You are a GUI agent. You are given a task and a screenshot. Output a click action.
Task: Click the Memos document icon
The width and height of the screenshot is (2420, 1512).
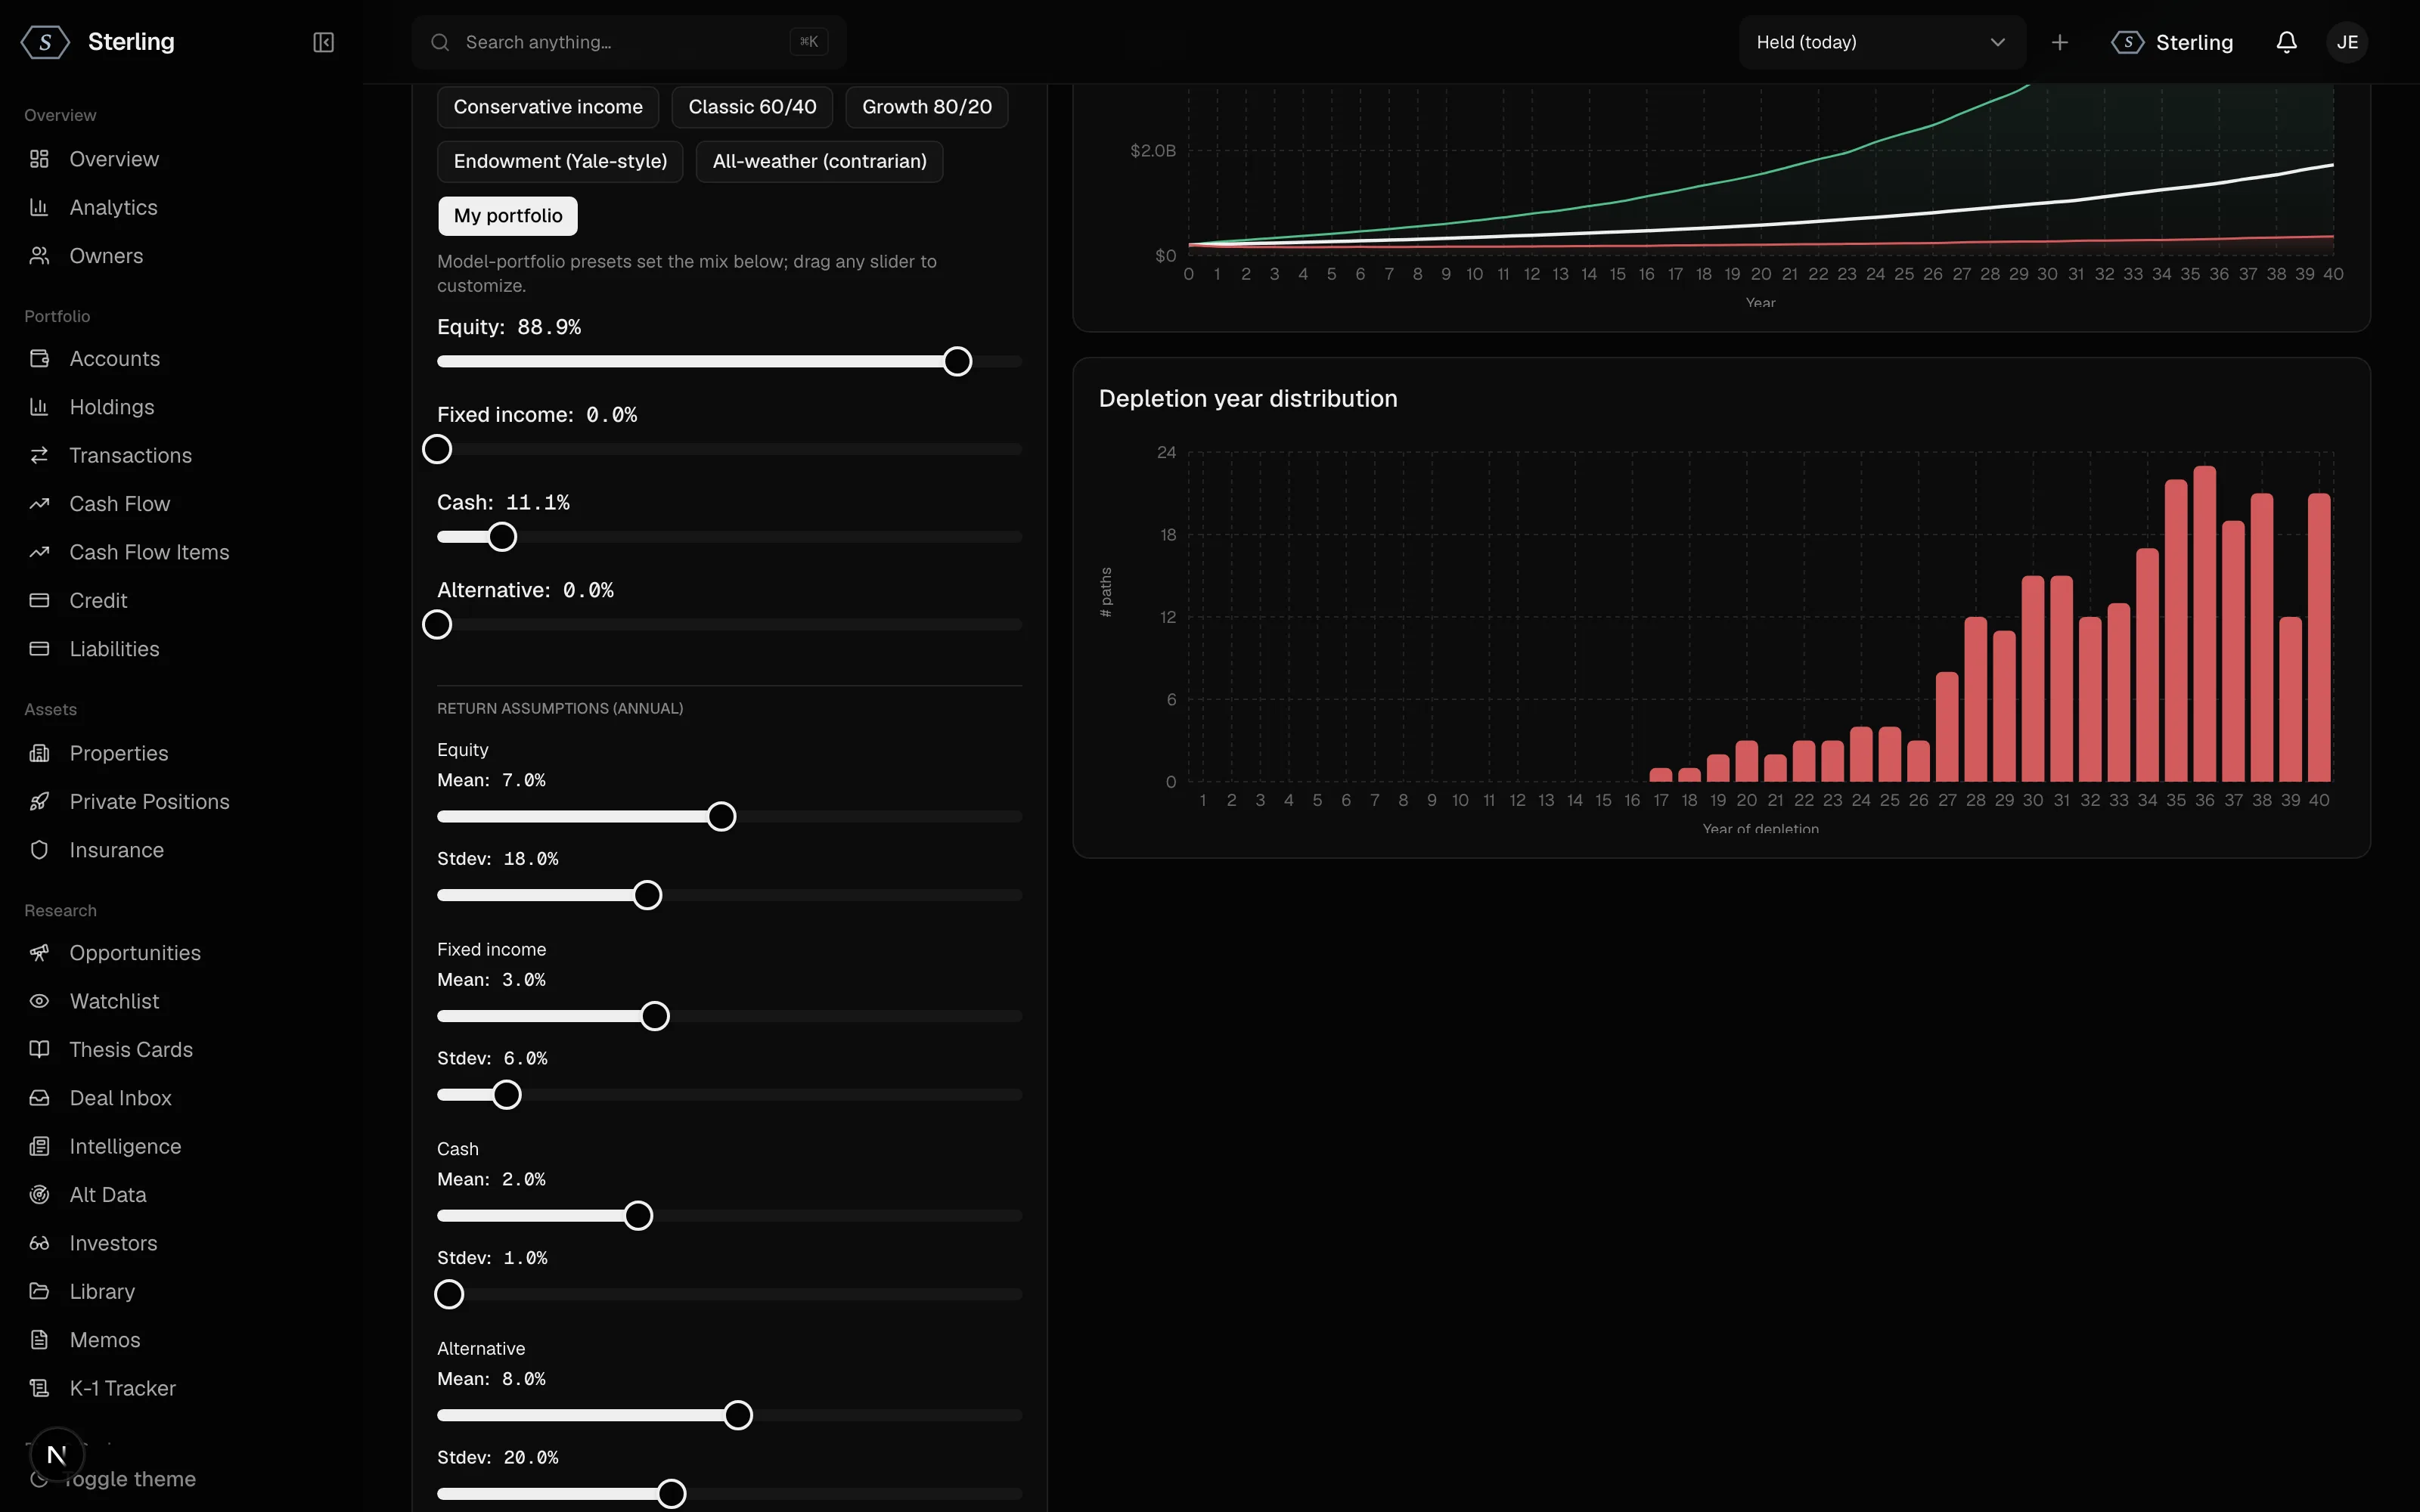pyautogui.click(x=39, y=1340)
